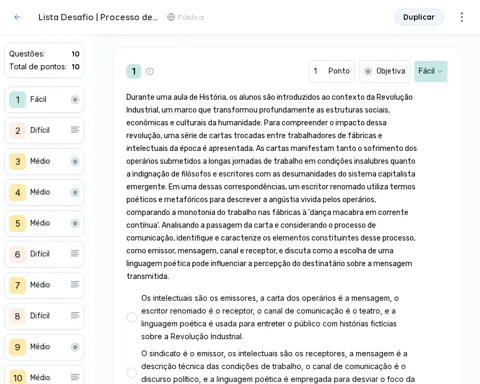480x384 pixels.
Task: Click the 'Total de pontos: 10' text
Action: click(44, 67)
